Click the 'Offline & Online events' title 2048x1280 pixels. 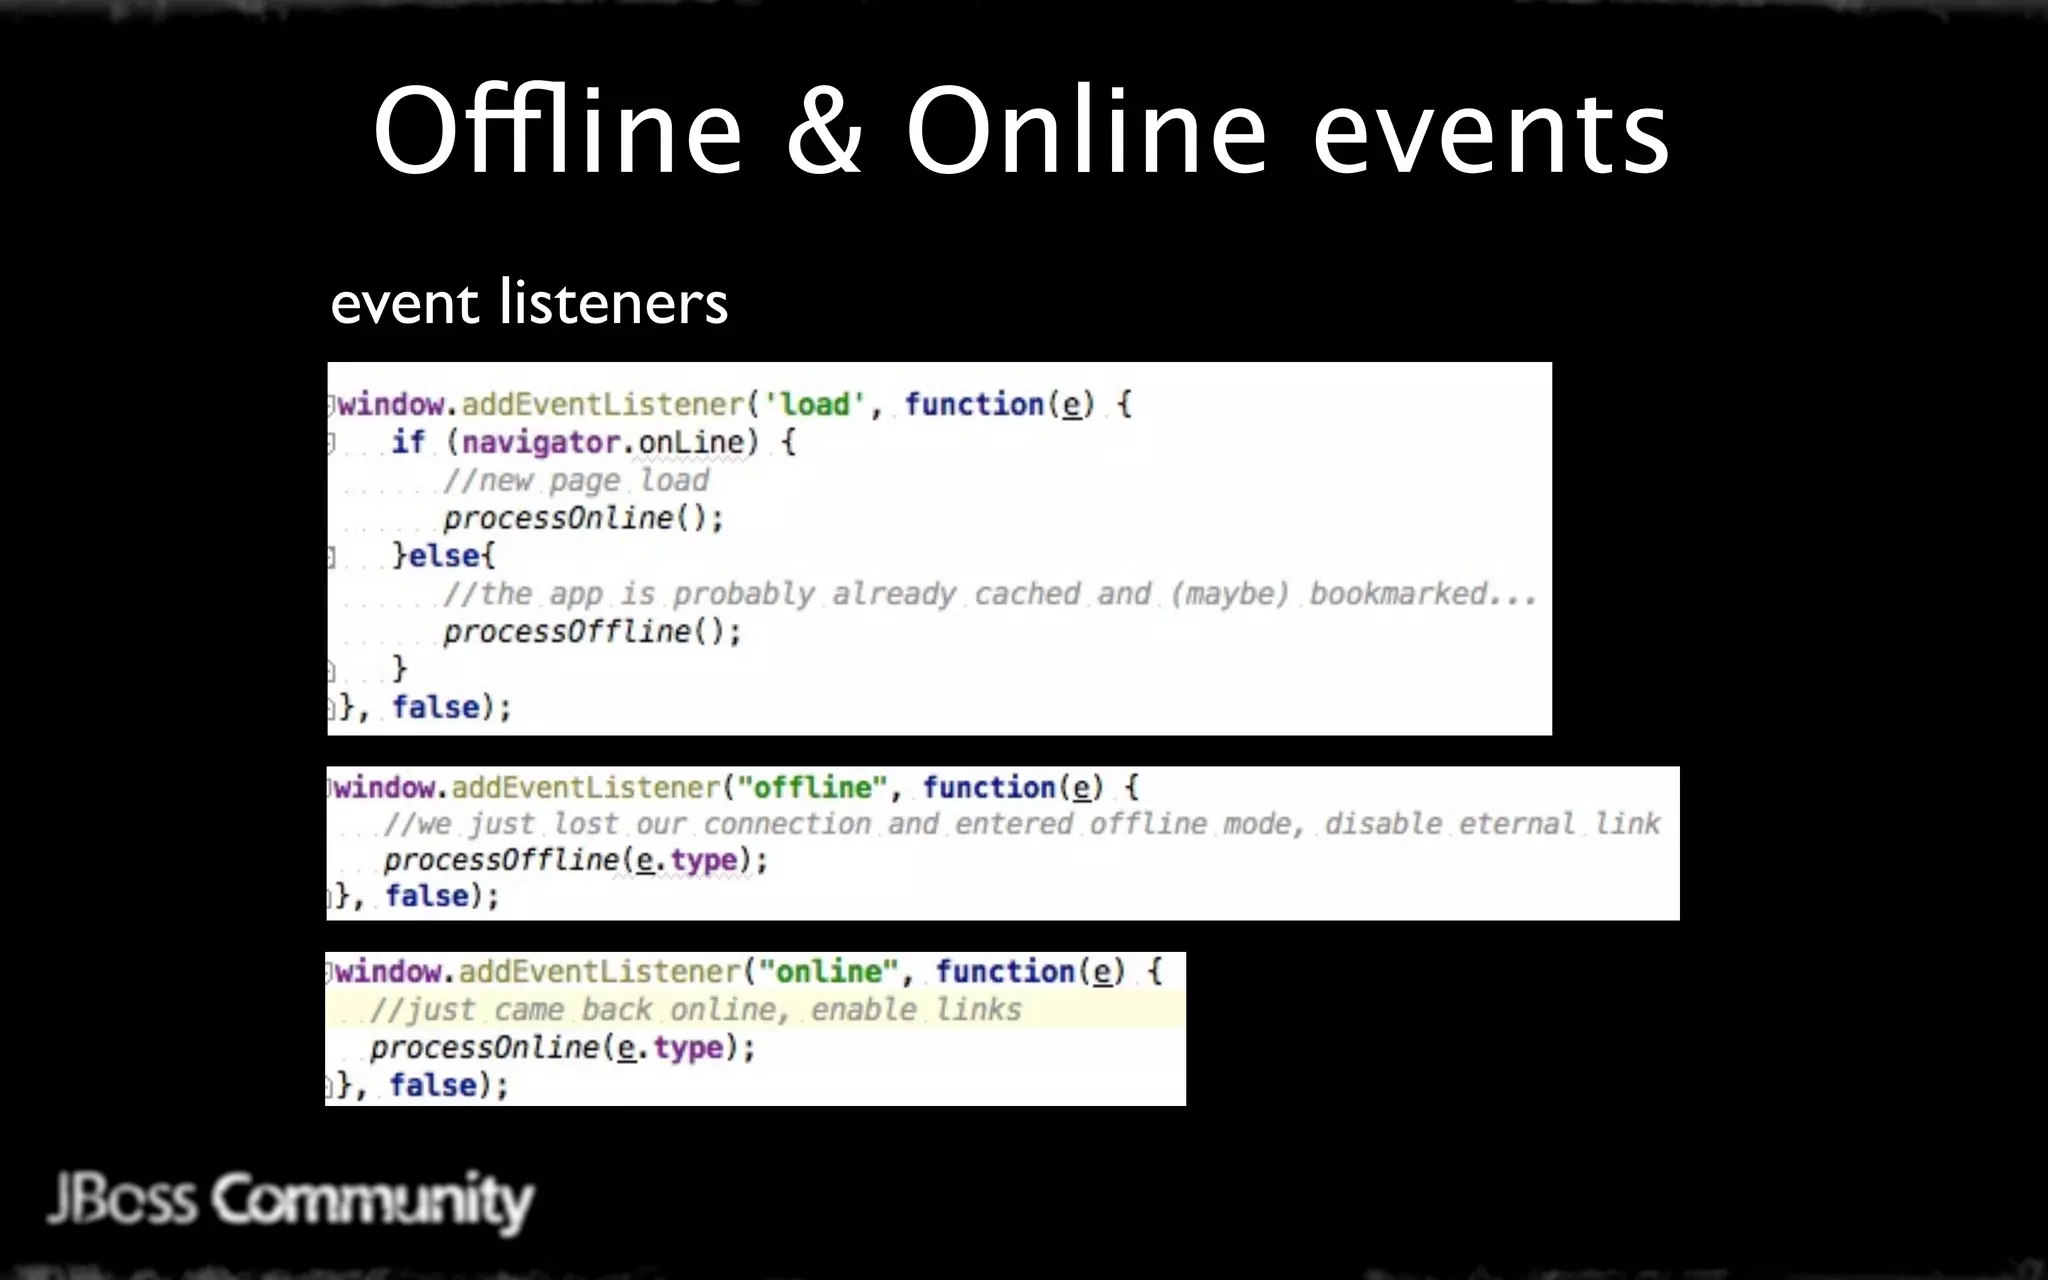(x=1020, y=132)
